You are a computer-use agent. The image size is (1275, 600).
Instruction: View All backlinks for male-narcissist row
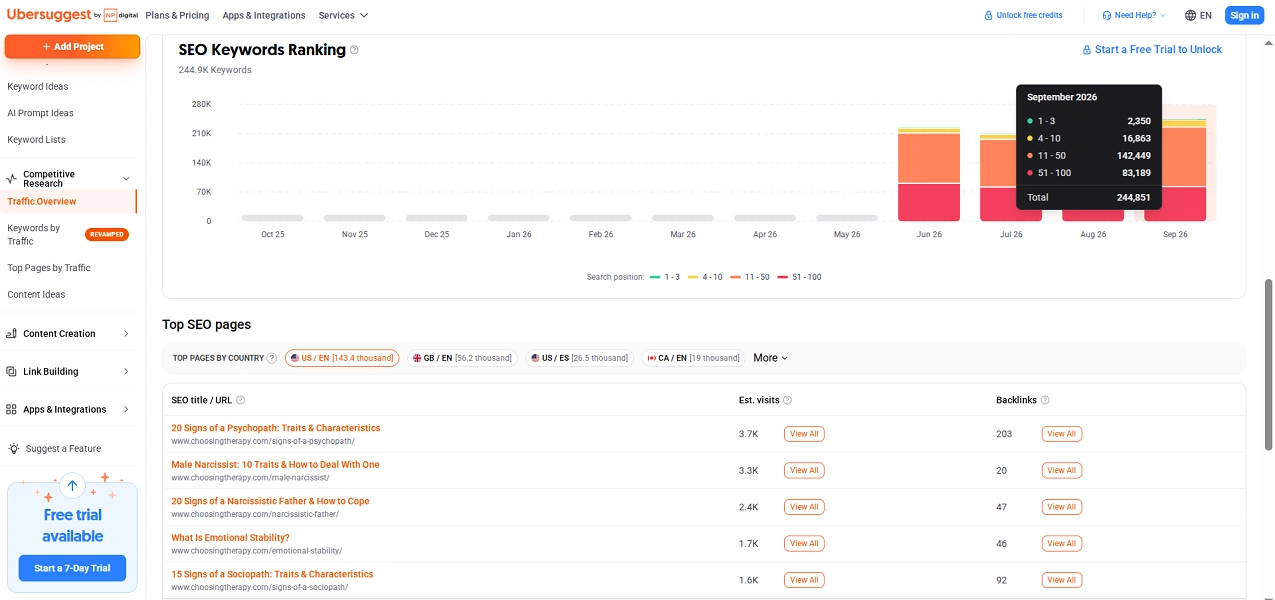(x=1061, y=470)
